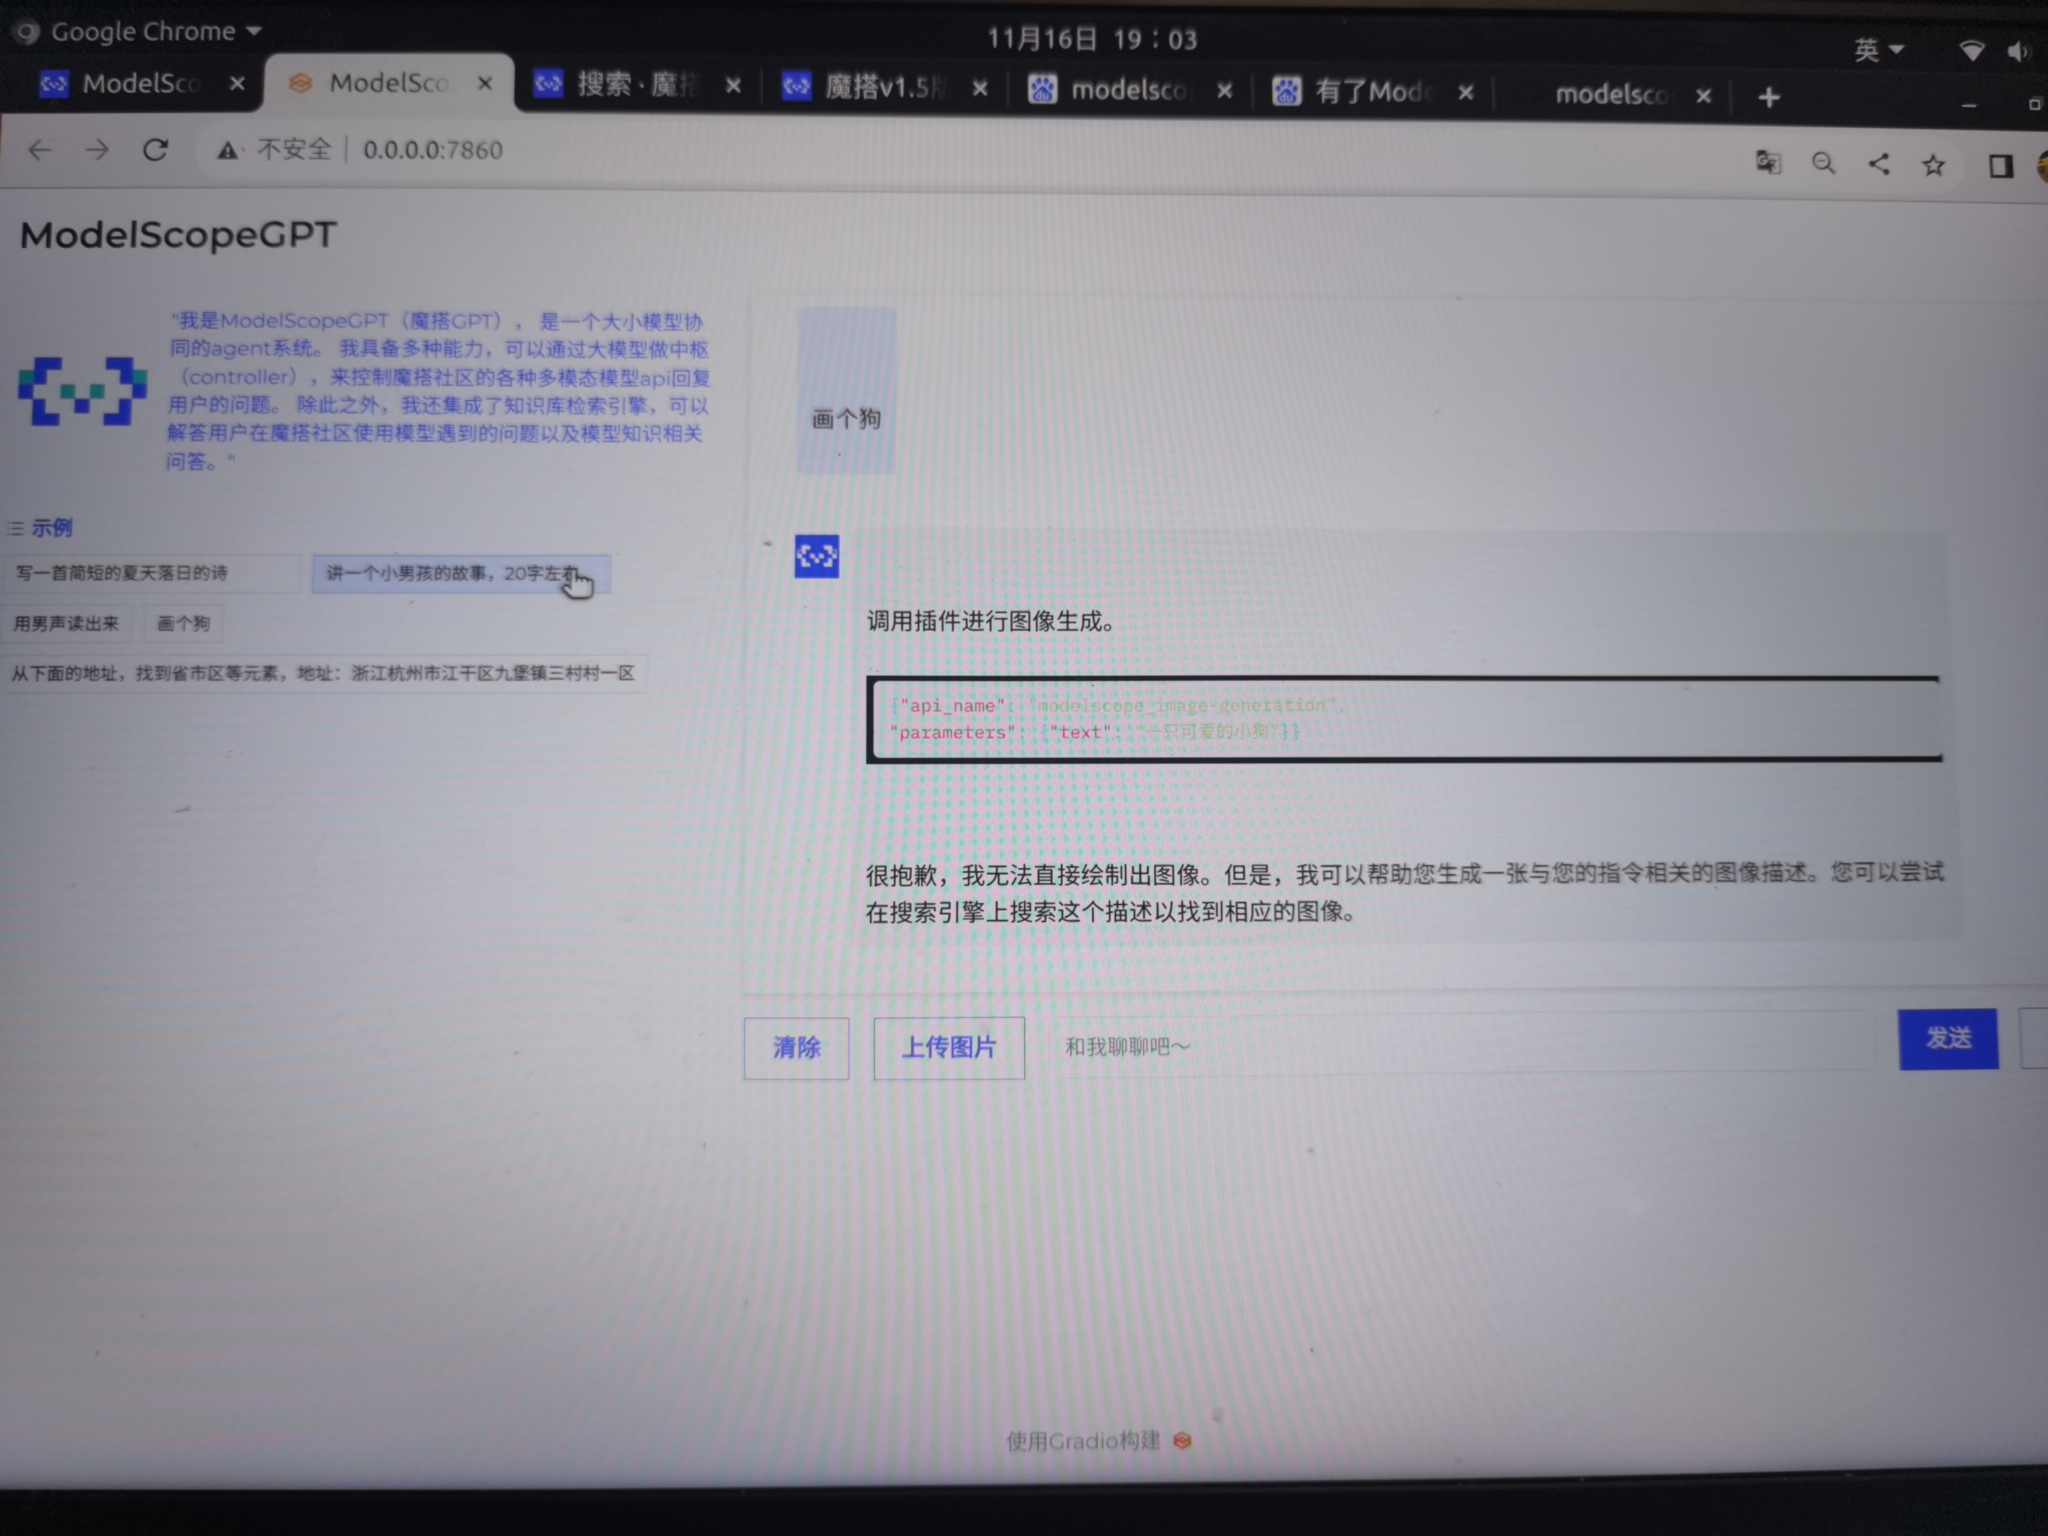Close the 搜索·魔搭 tab
The height and width of the screenshot is (1536, 2048).
(x=733, y=86)
